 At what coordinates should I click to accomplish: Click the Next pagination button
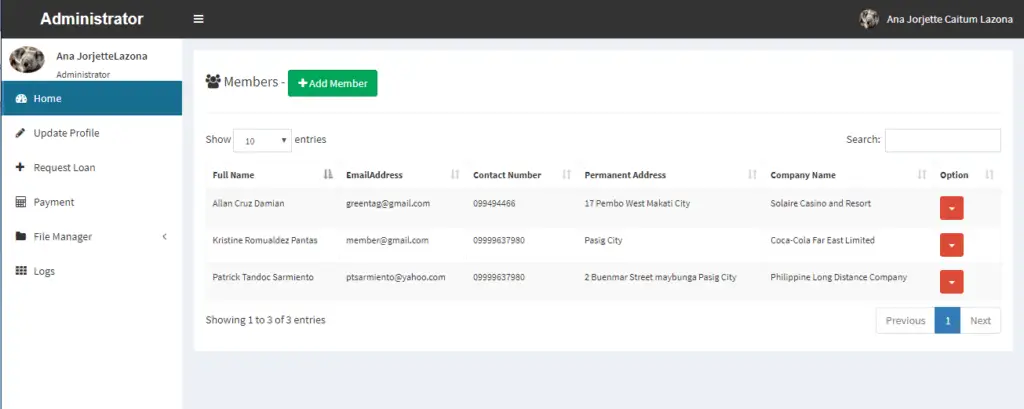pyautogui.click(x=980, y=320)
